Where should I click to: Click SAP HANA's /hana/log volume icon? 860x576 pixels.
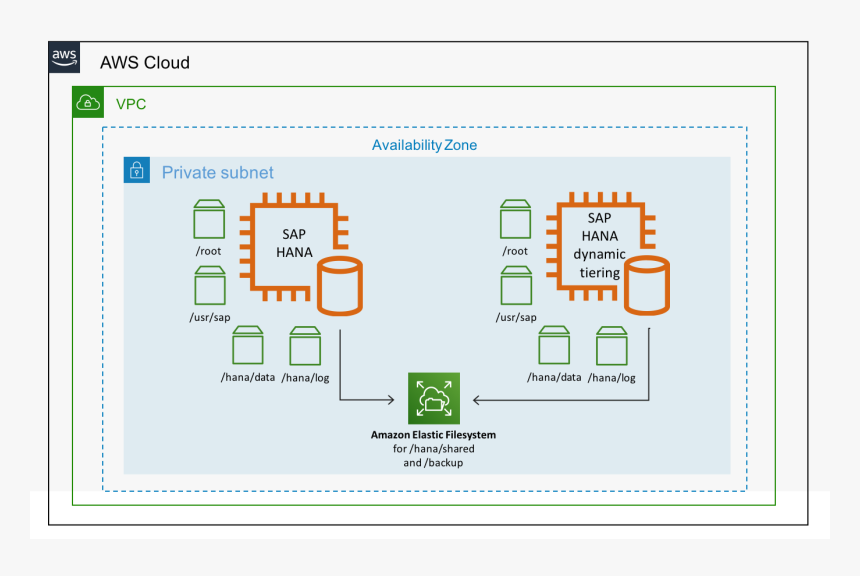pos(305,346)
